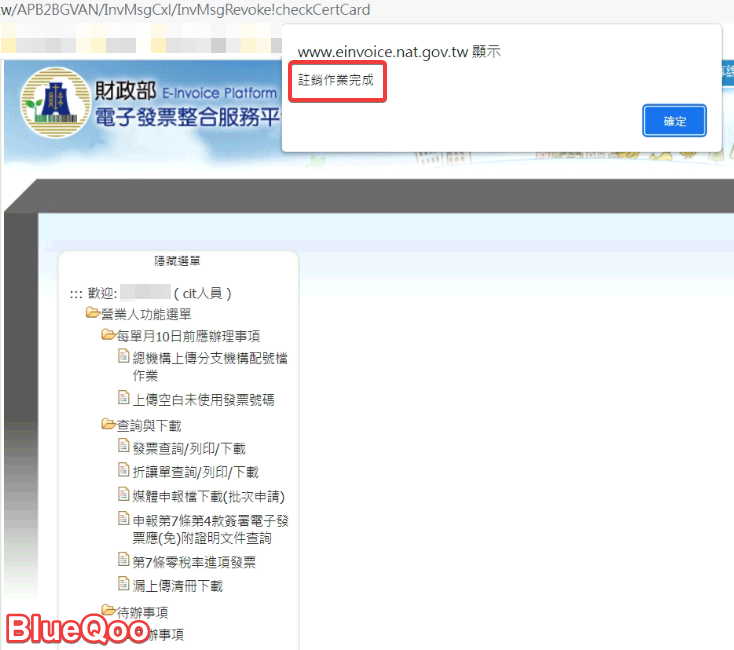Collapse the 營業人功能選單 folder
The image size is (734, 650).
click(94, 314)
